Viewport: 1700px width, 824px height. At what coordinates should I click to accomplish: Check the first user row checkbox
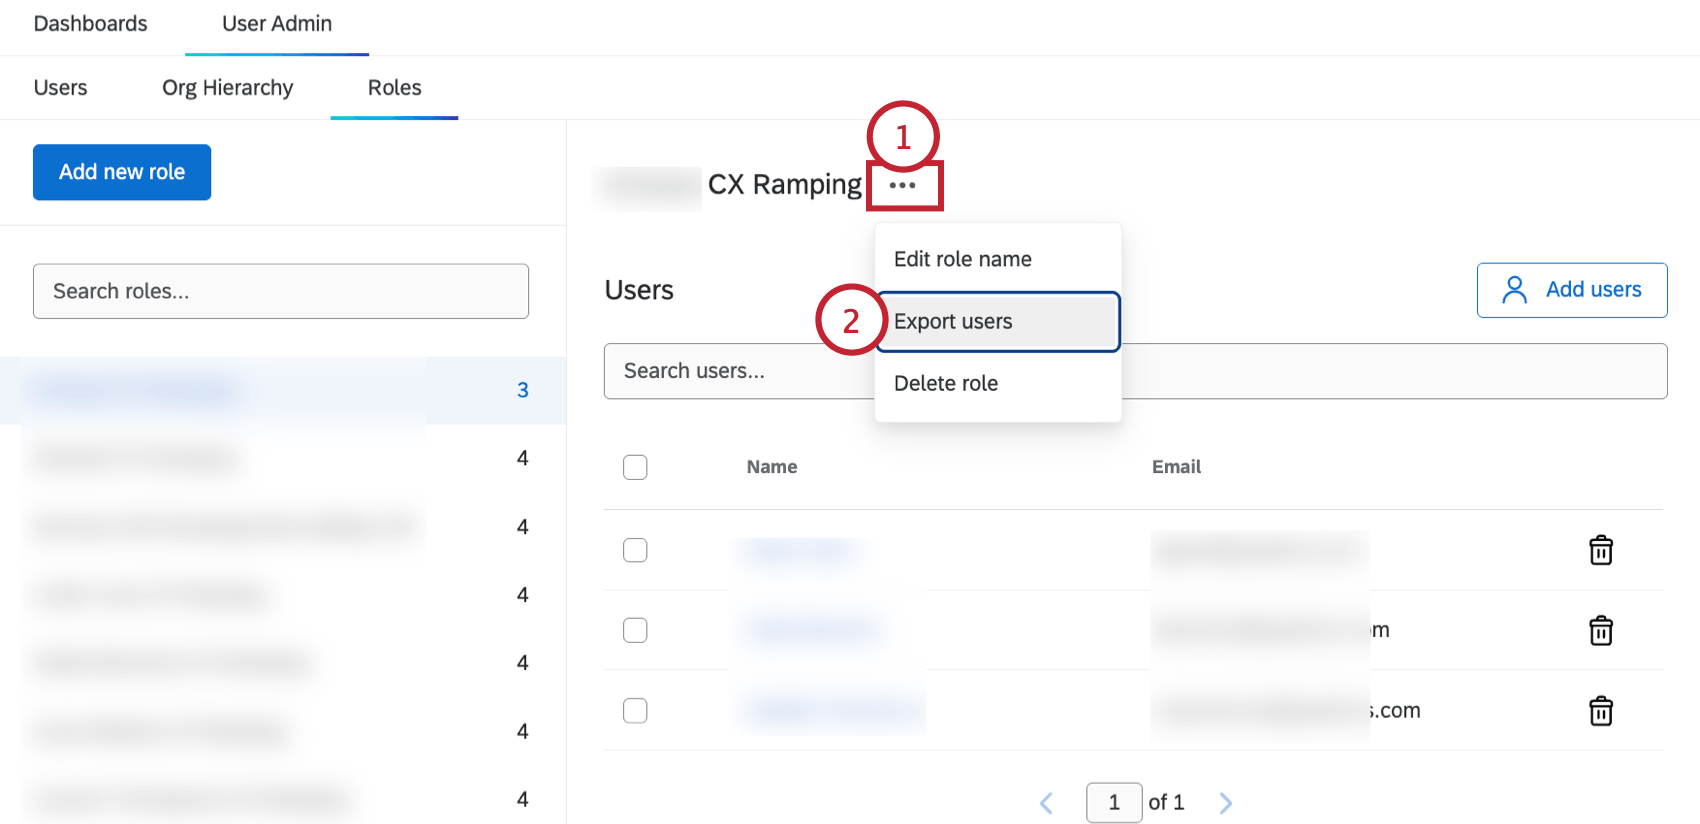635,550
